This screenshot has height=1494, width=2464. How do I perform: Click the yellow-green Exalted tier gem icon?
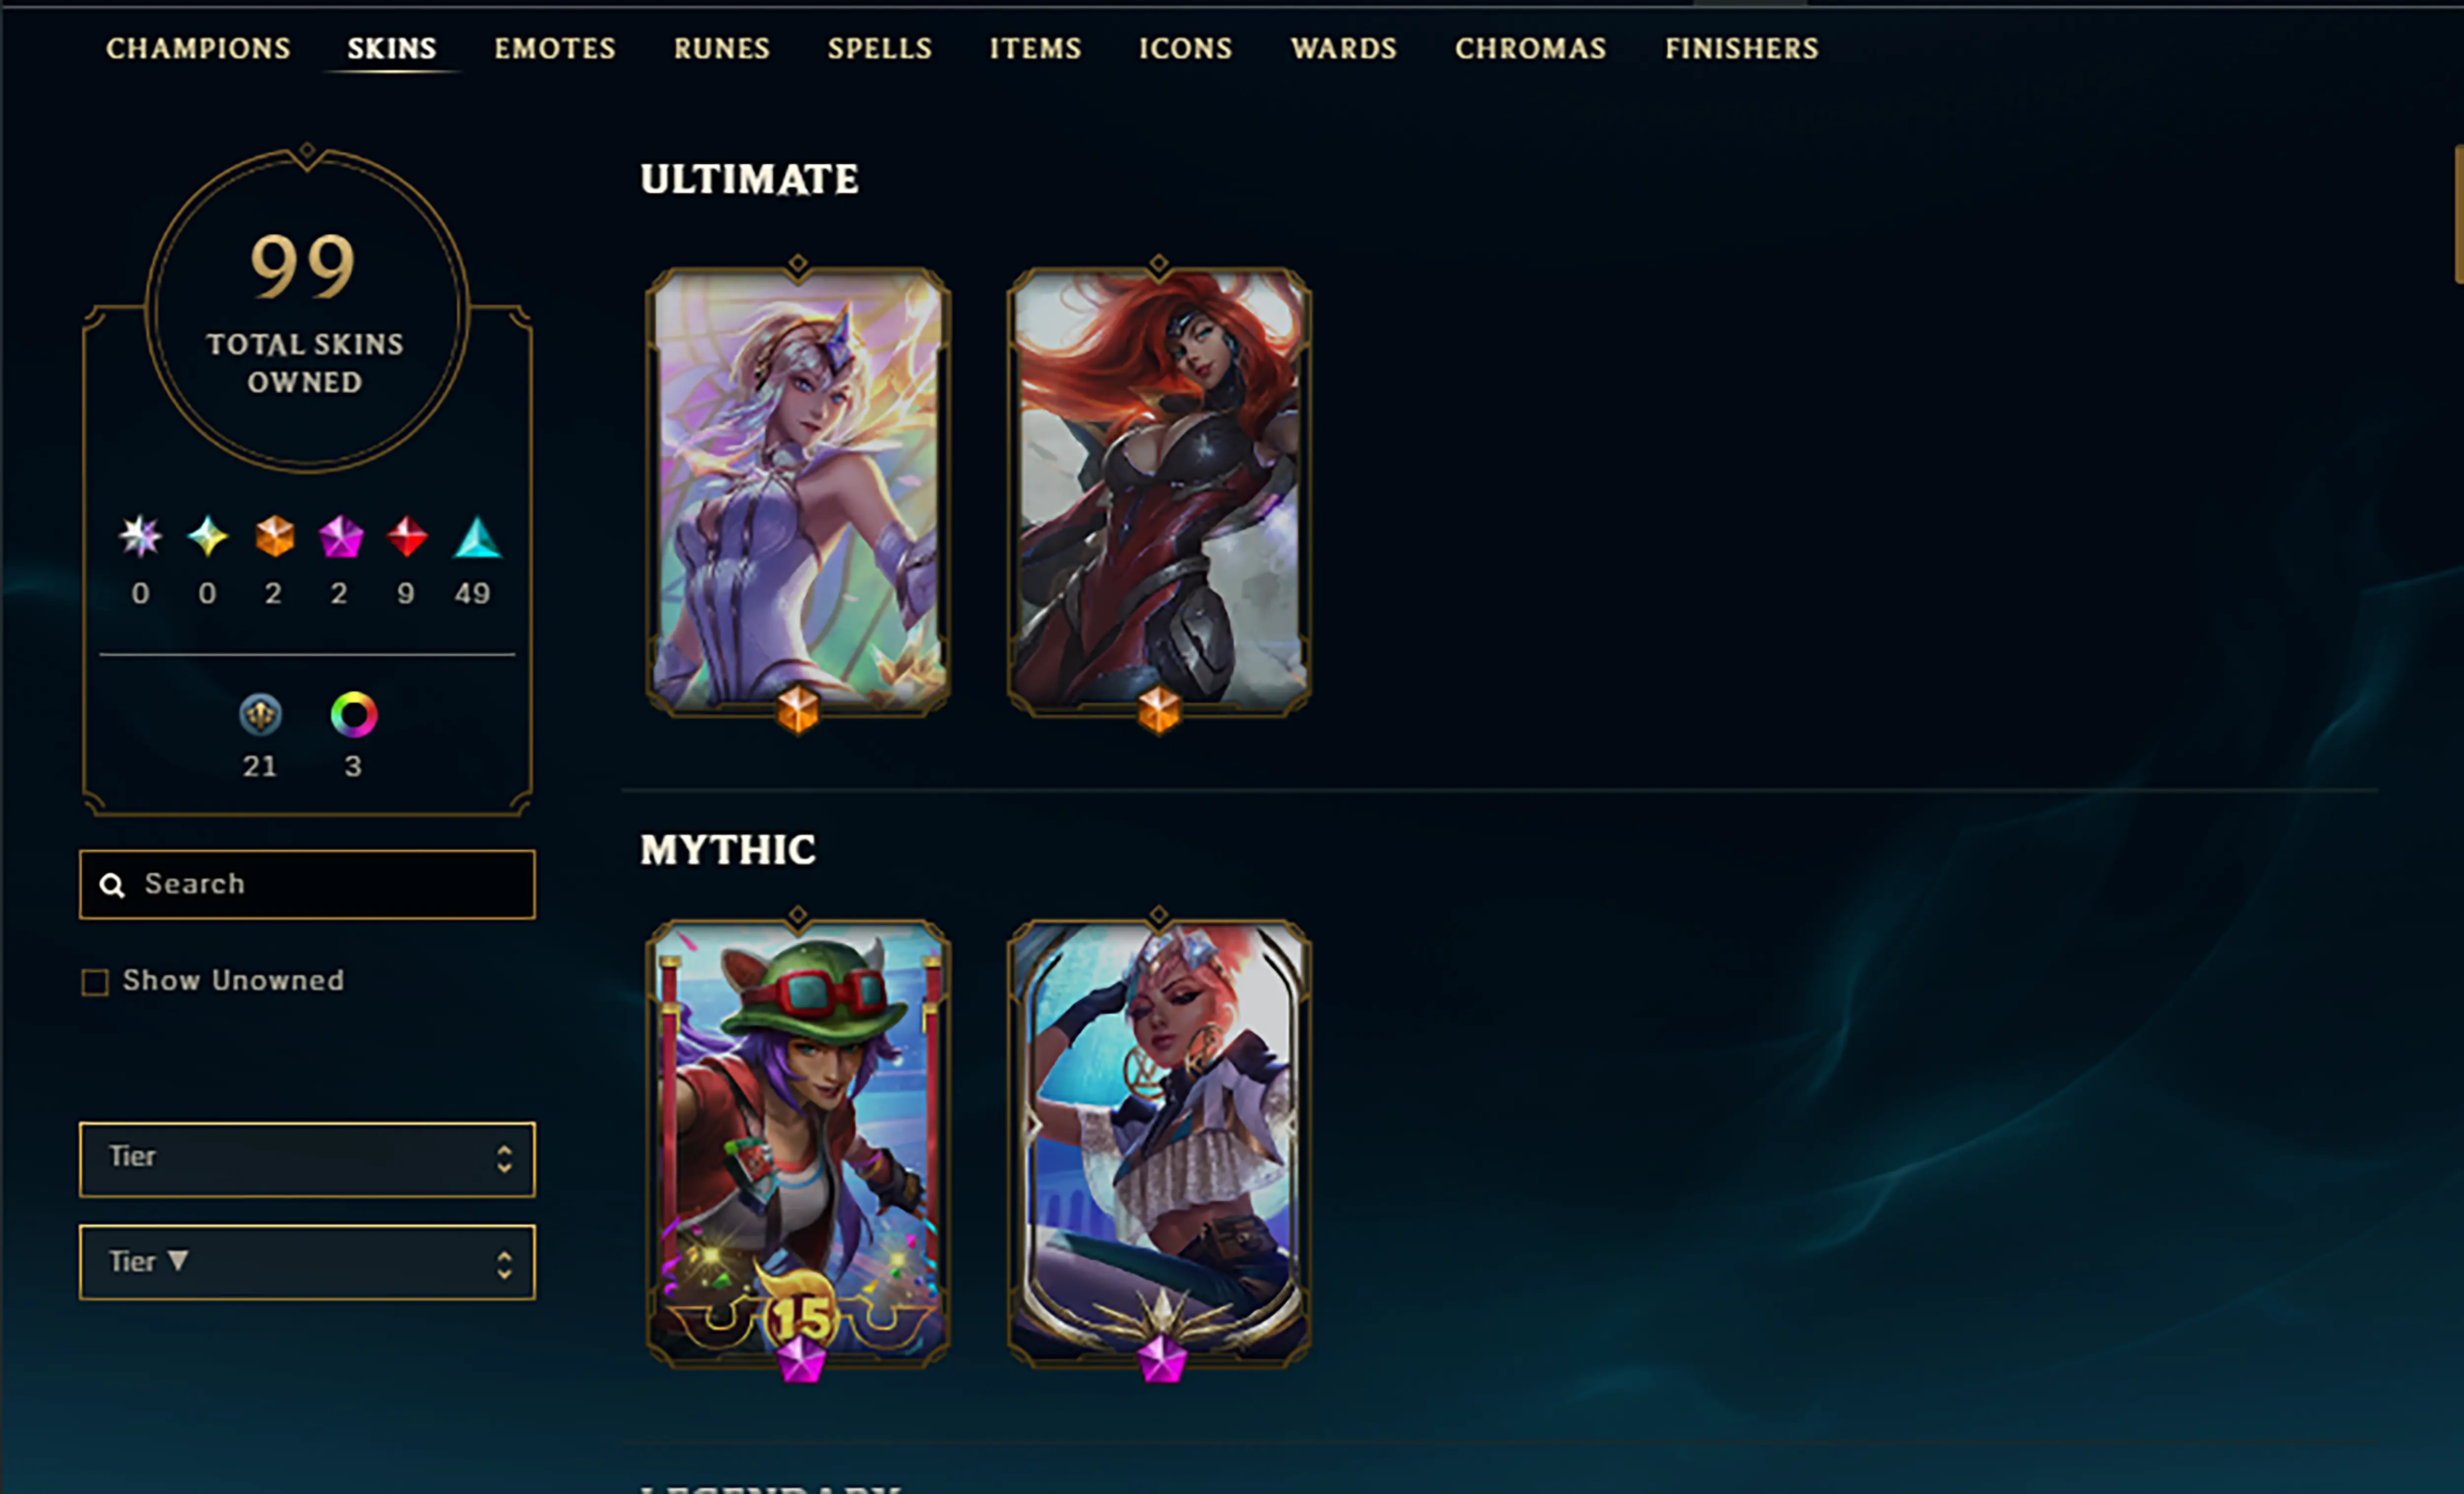[207, 536]
